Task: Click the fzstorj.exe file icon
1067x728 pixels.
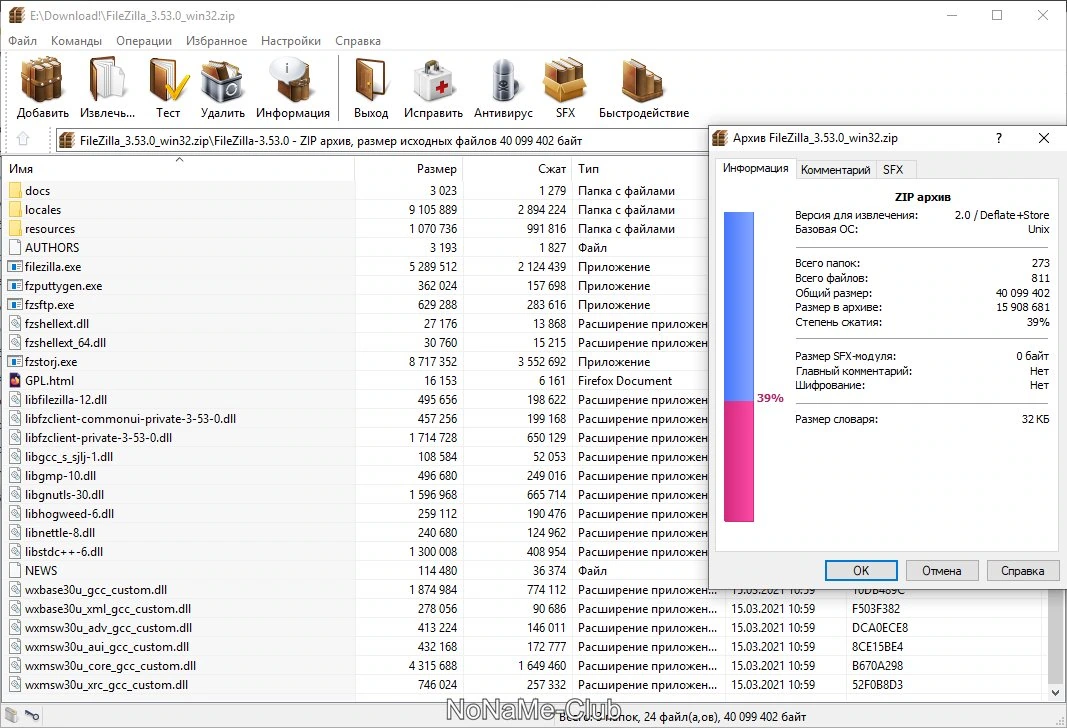Action: pos(16,361)
